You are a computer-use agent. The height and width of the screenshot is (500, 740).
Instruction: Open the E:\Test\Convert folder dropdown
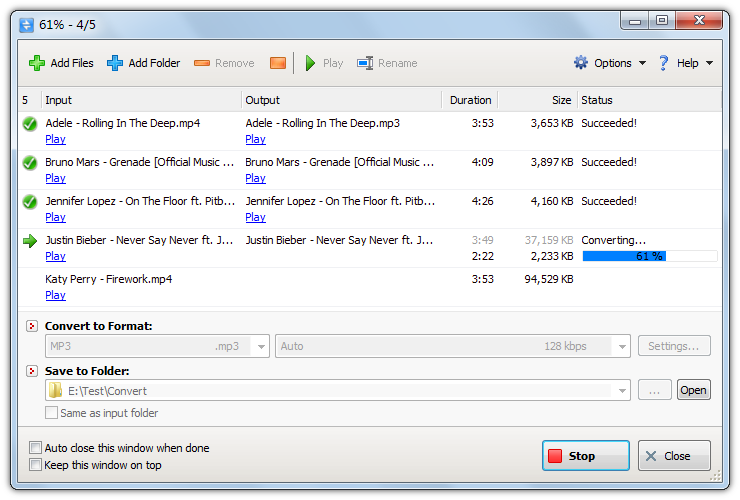[x=622, y=391]
